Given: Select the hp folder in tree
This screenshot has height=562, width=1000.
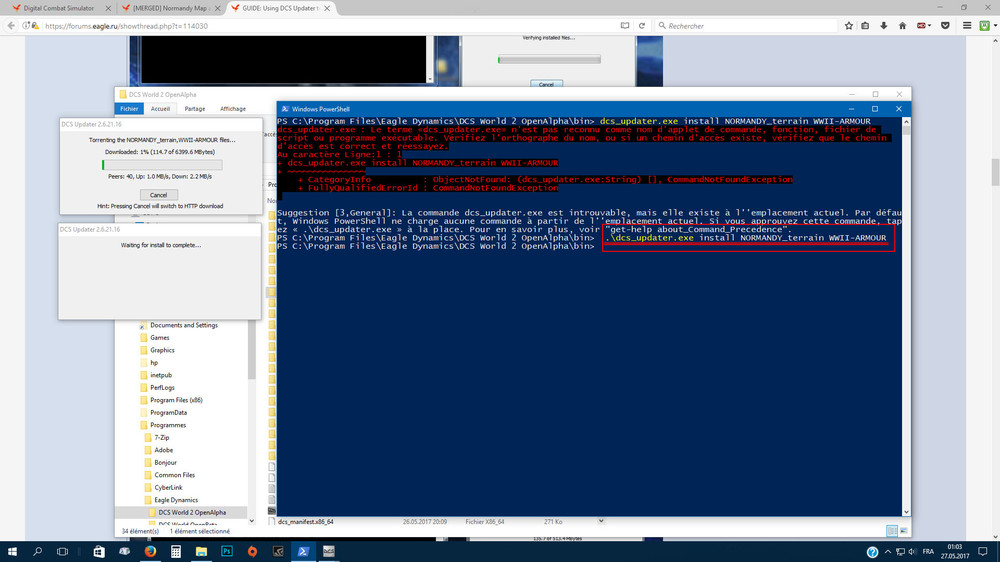Looking at the screenshot, I should [154, 362].
